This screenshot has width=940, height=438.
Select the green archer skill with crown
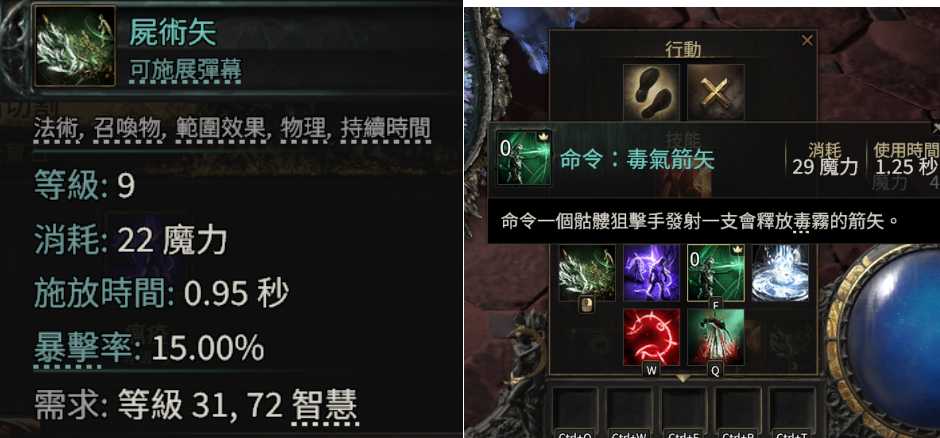point(716,273)
